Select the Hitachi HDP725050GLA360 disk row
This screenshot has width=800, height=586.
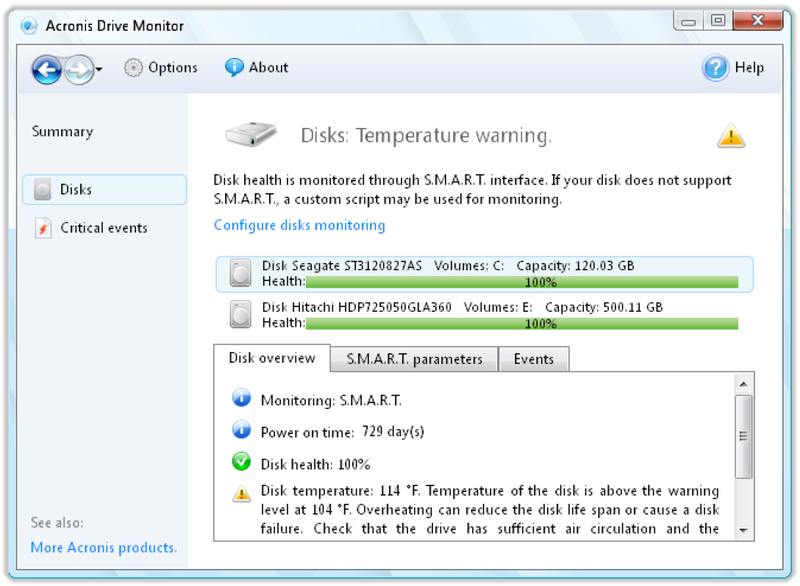tap(484, 315)
